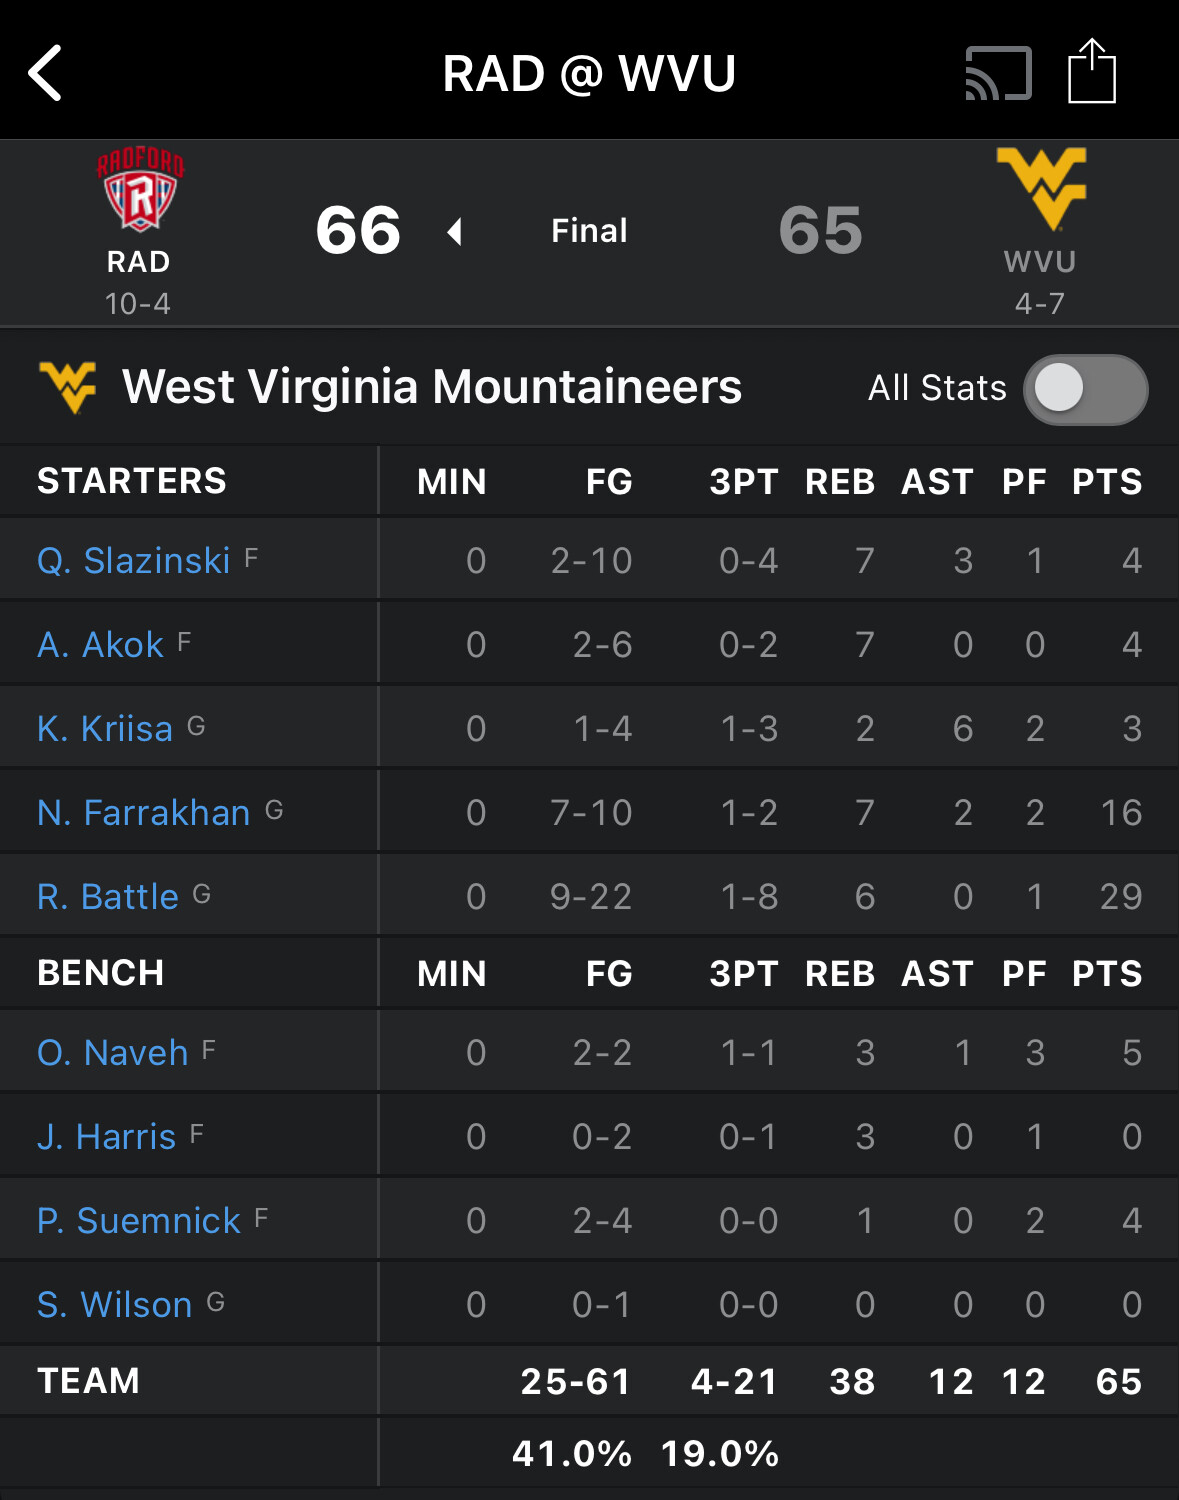1179x1500 pixels.
Task: Tap the Radford team logo
Action: tap(140, 189)
